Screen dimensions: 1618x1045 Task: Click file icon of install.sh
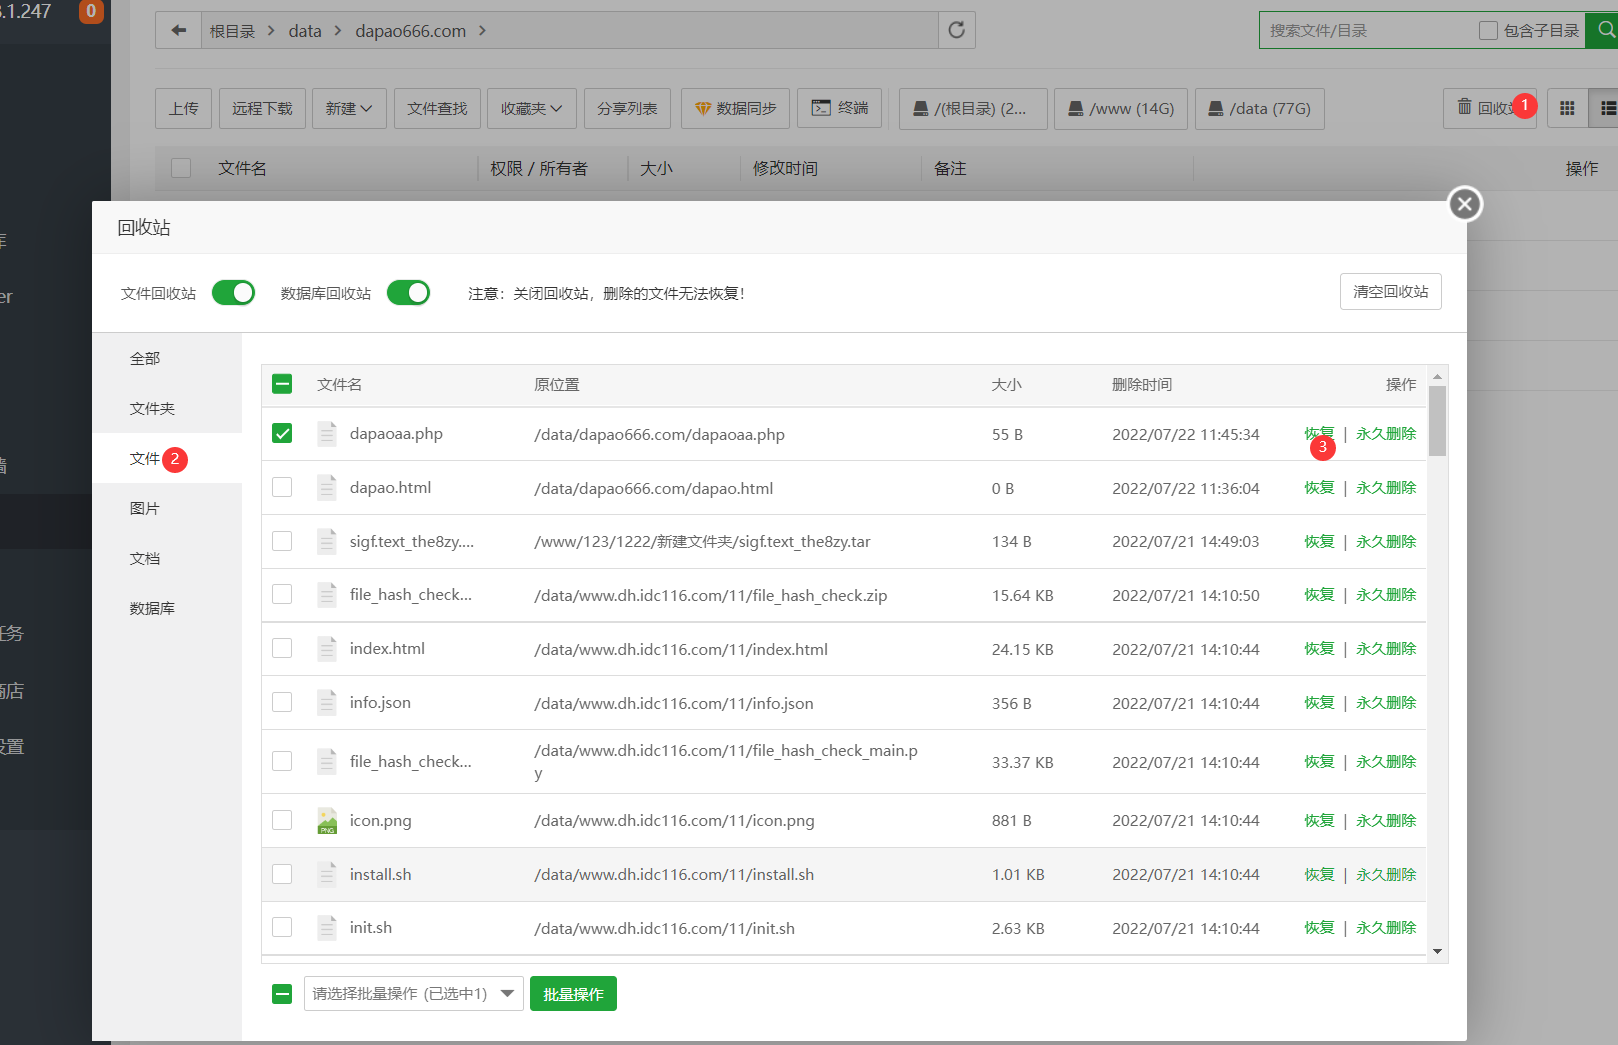click(327, 875)
